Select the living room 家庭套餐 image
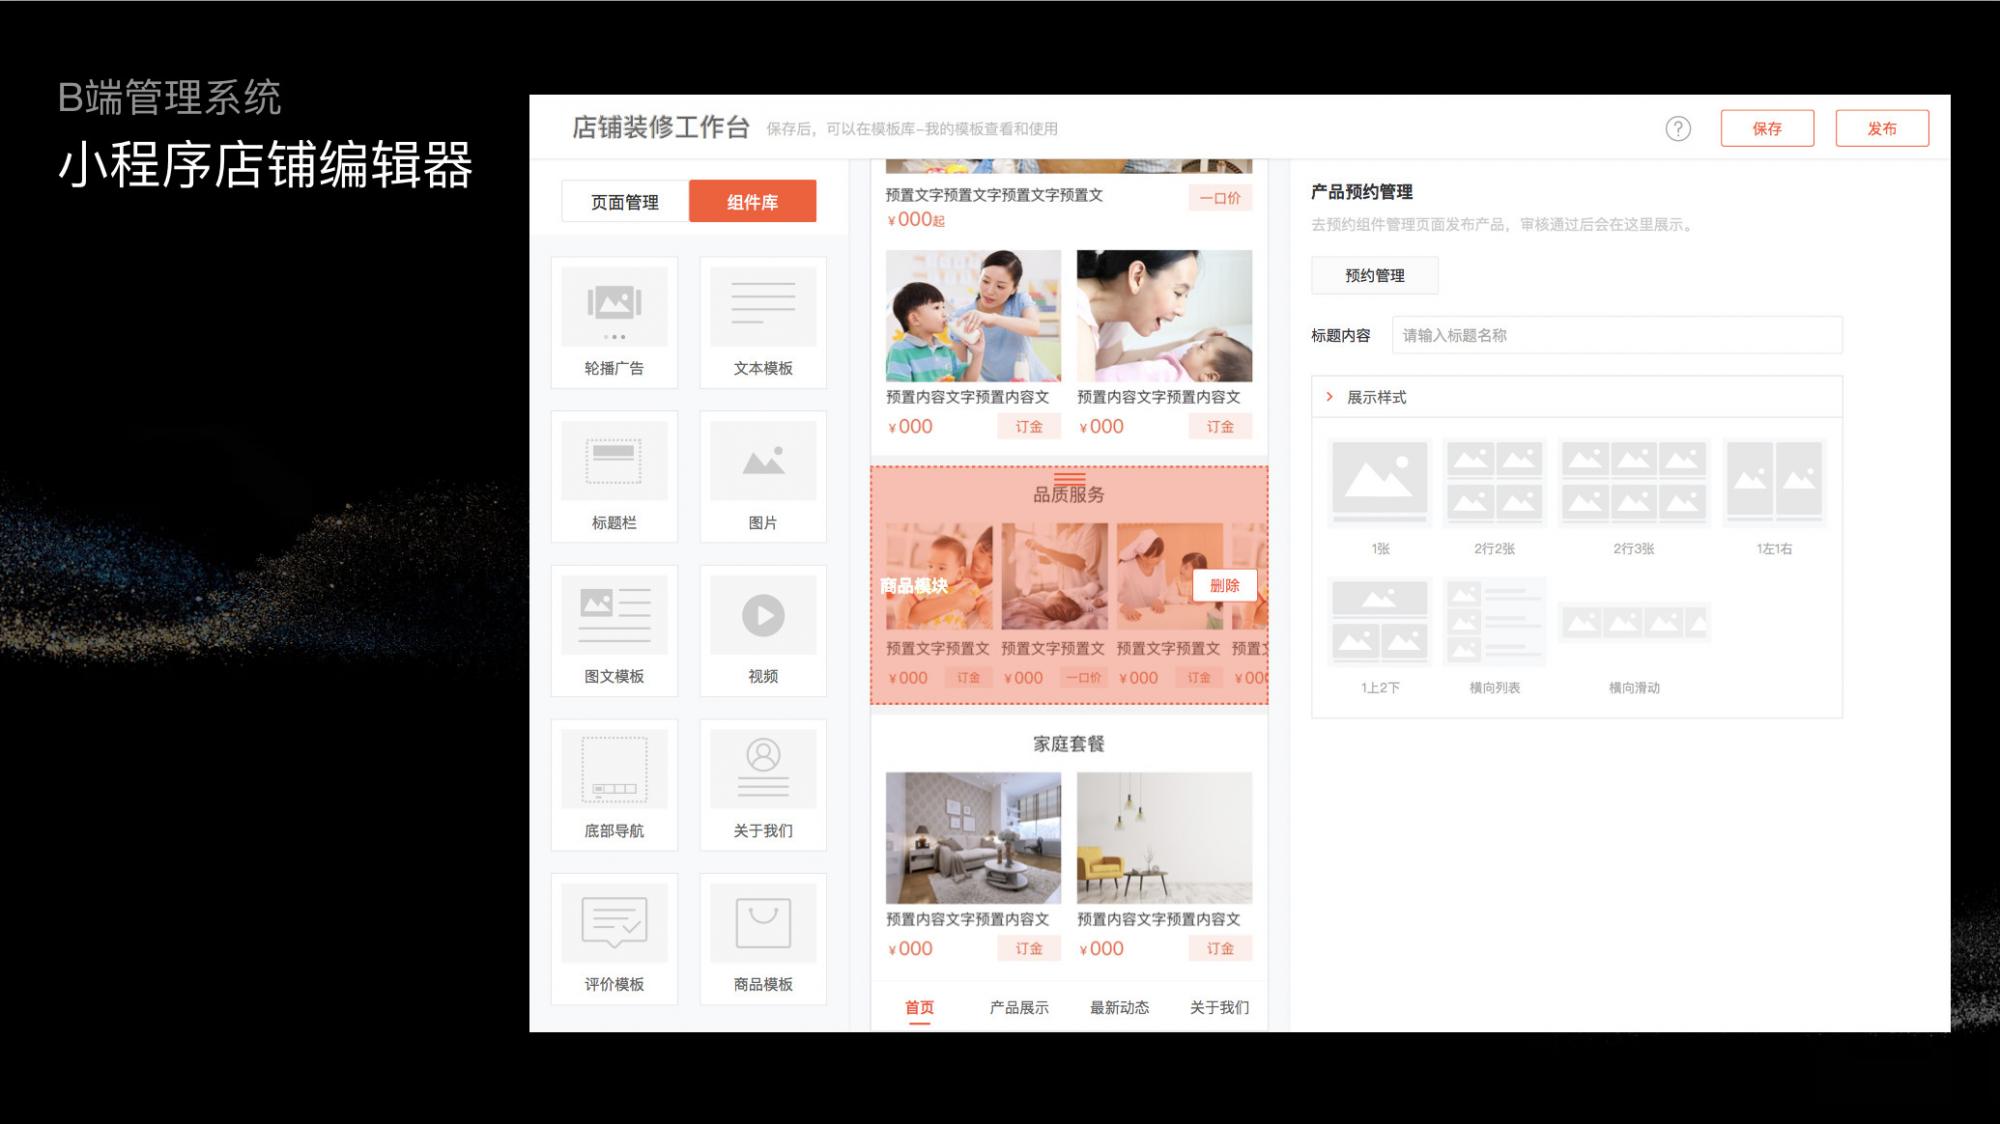Viewport: 2000px width, 1124px height. tap(973, 838)
